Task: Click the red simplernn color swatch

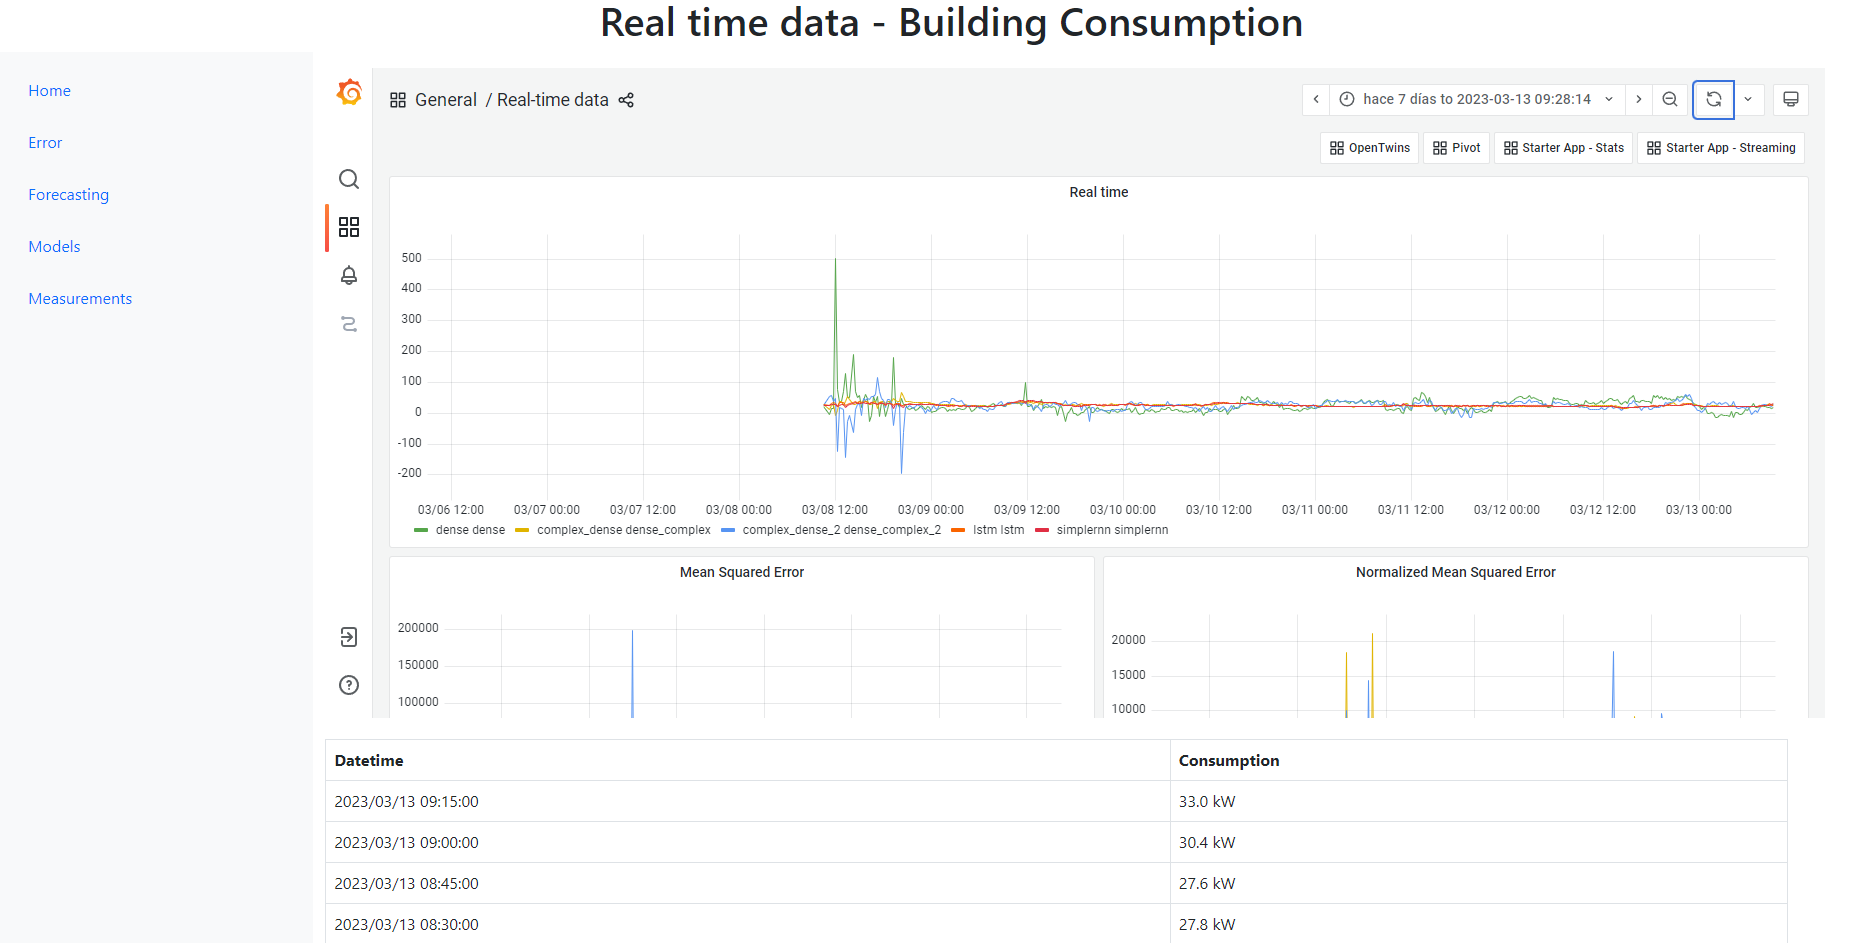Action: click(x=1042, y=530)
